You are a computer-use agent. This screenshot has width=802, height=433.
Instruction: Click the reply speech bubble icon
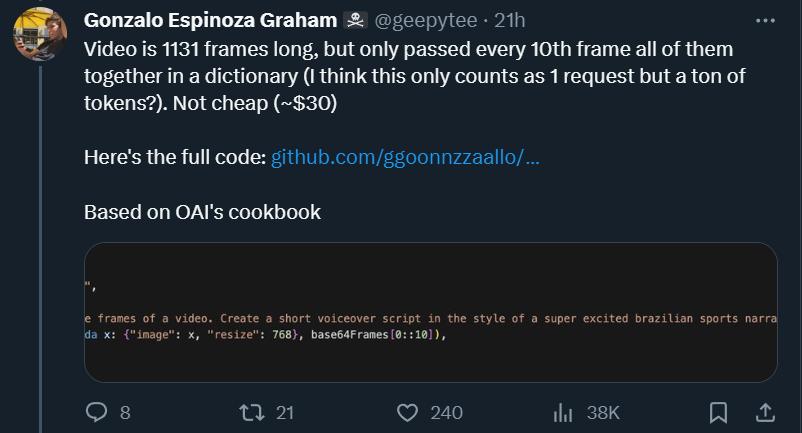[97, 412]
